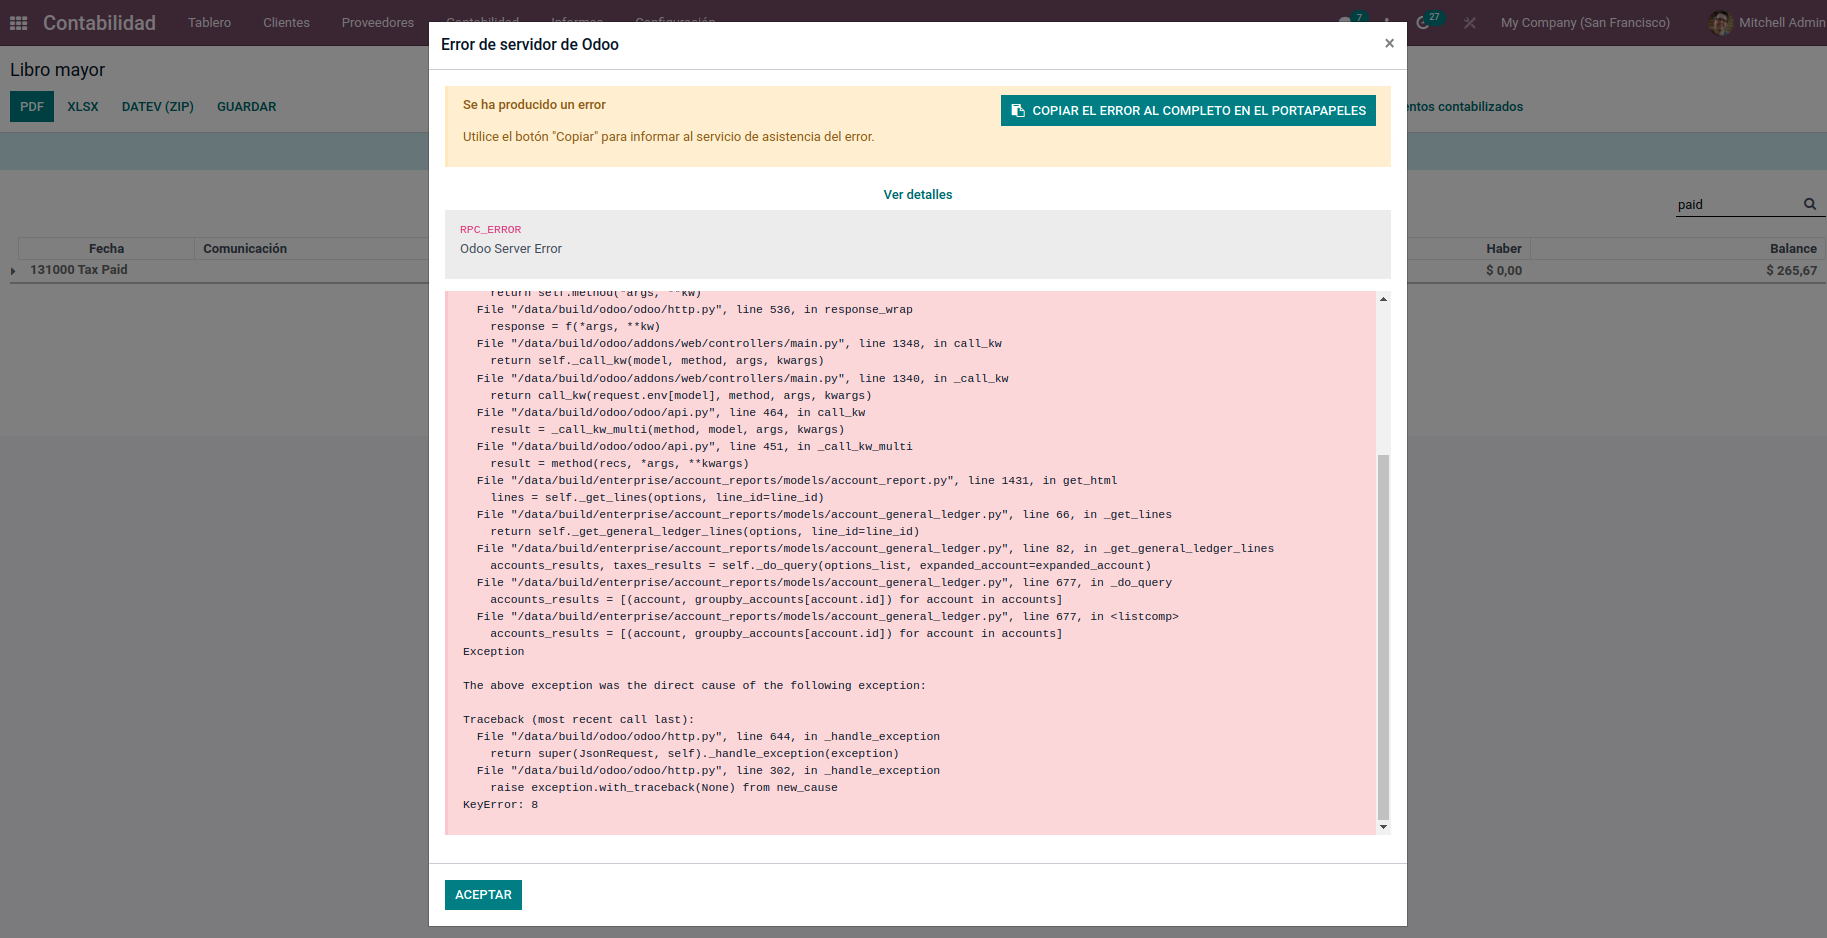This screenshot has height=938, width=1827.
Task: Click Mitchell Admin avatar picture
Action: click(1721, 22)
